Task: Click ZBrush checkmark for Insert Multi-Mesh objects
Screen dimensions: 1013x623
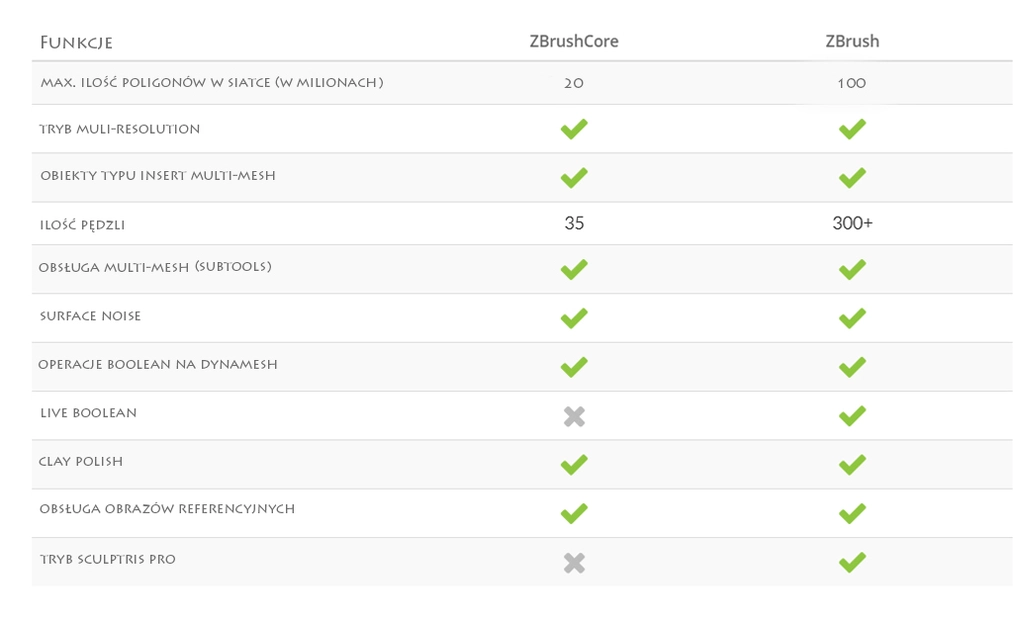Action: tap(852, 178)
